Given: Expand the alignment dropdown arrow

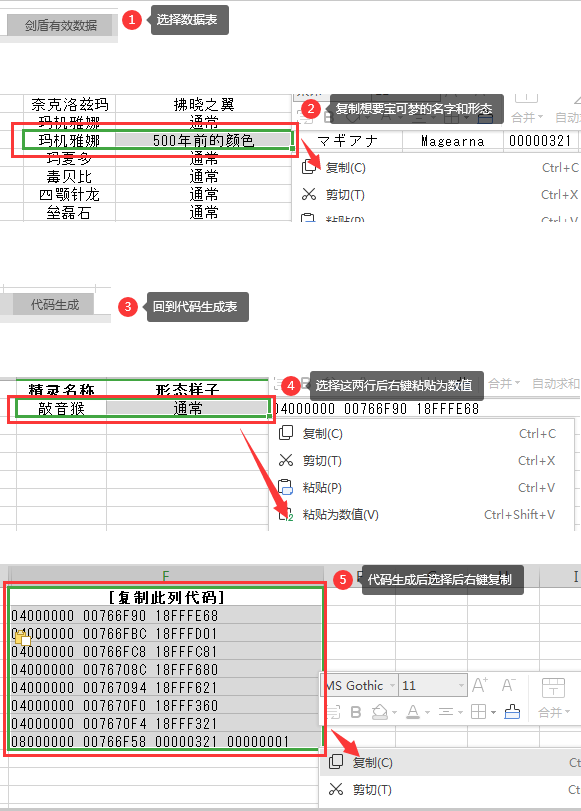Looking at the screenshot, I should [x=460, y=713].
